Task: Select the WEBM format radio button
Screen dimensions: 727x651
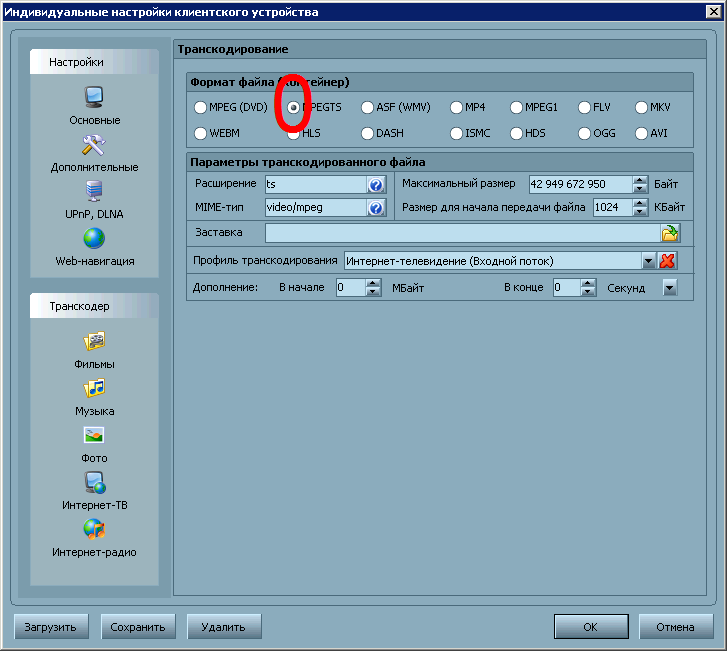Action: tap(201, 133)
